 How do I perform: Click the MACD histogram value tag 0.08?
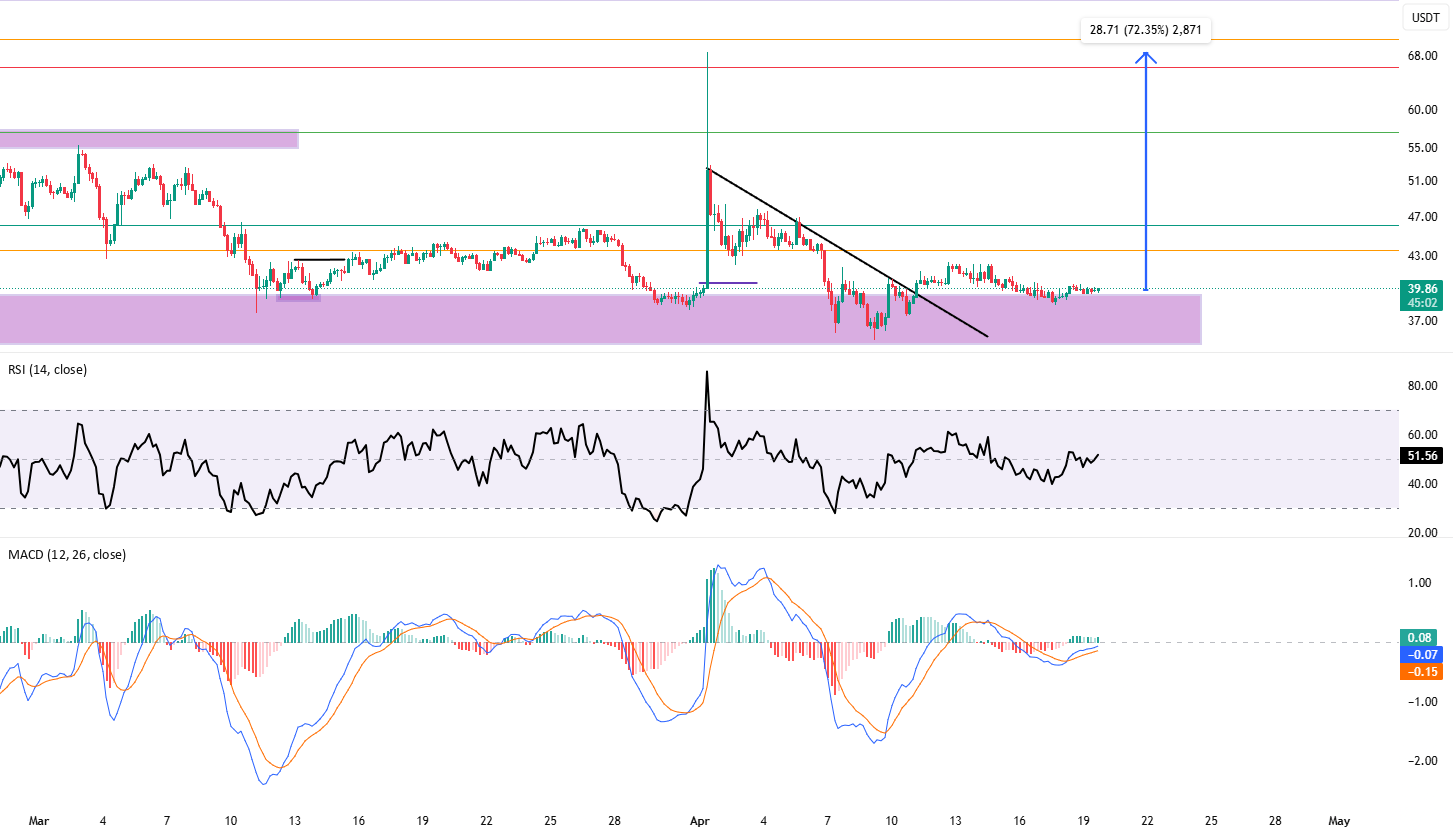click(1422, 637)
